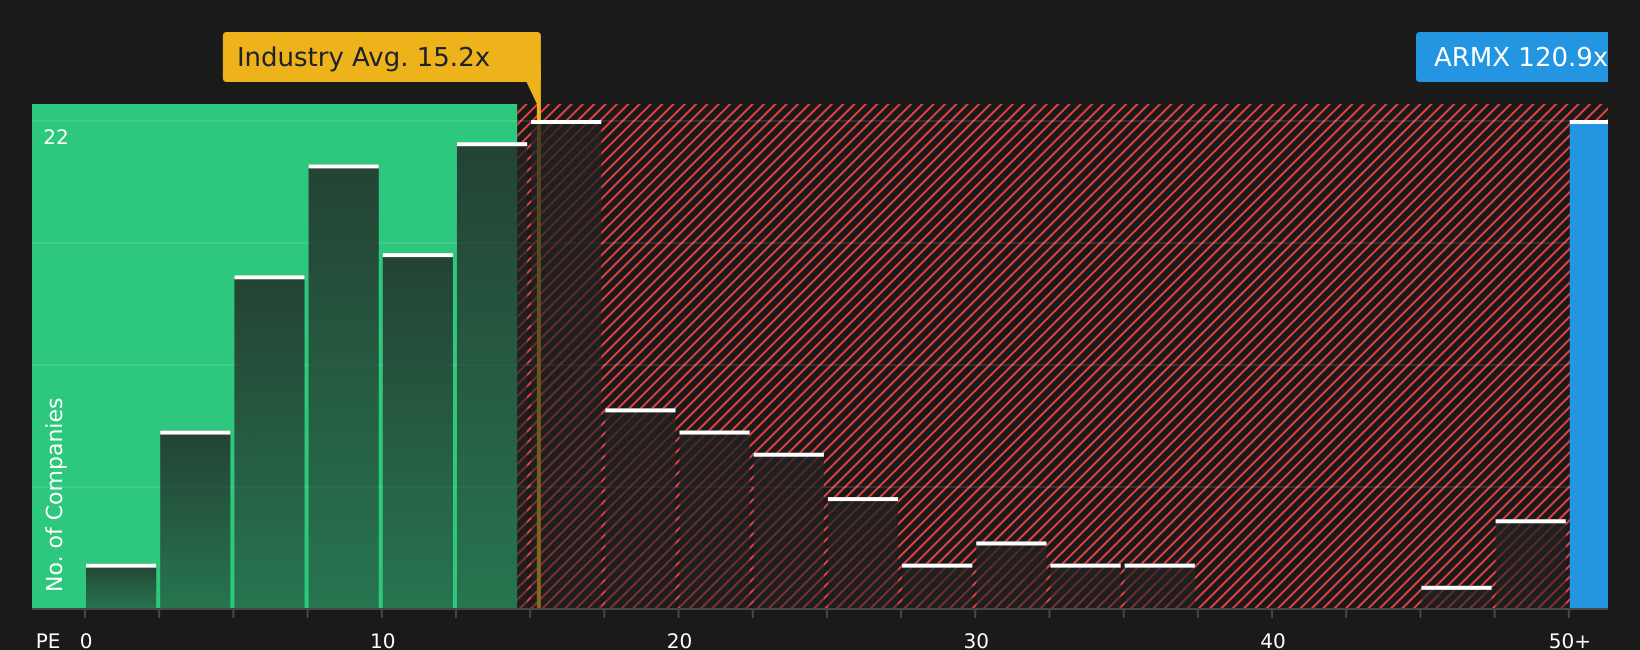Click the hatched bar for PE 32.5-35
The height and width of the screenshot is (650, 1640).
pyautogui.click(x=1085, y=587)
